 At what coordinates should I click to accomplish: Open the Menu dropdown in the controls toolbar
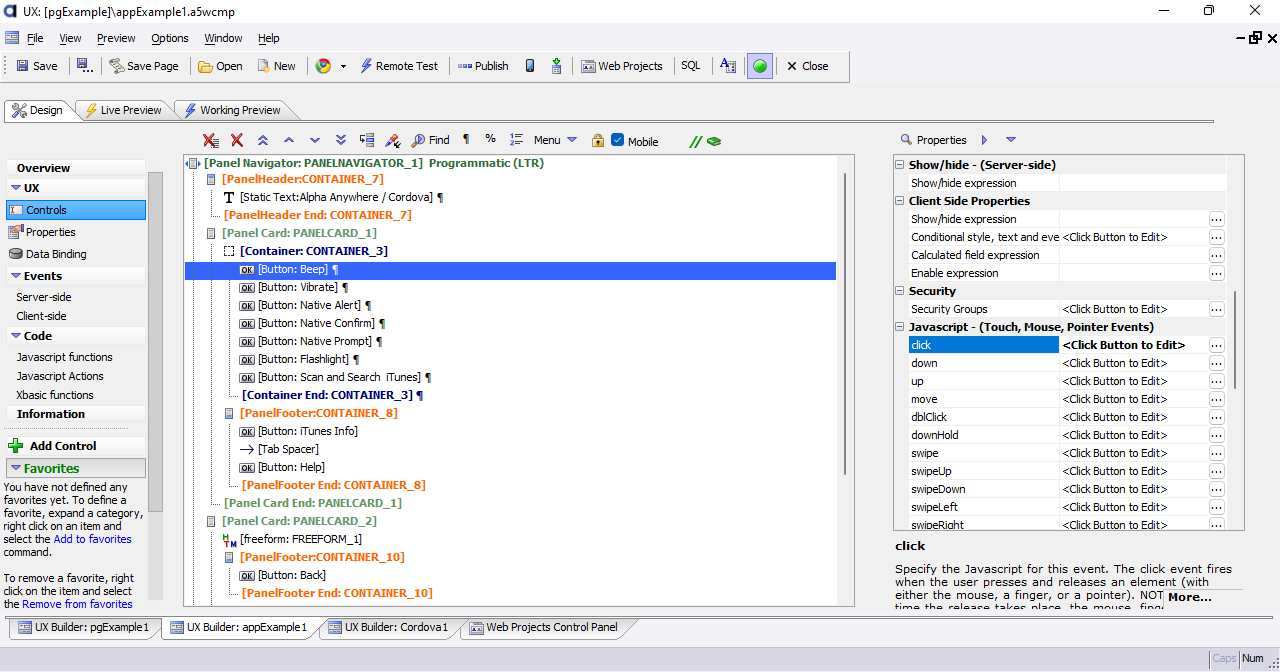(555, 140)
